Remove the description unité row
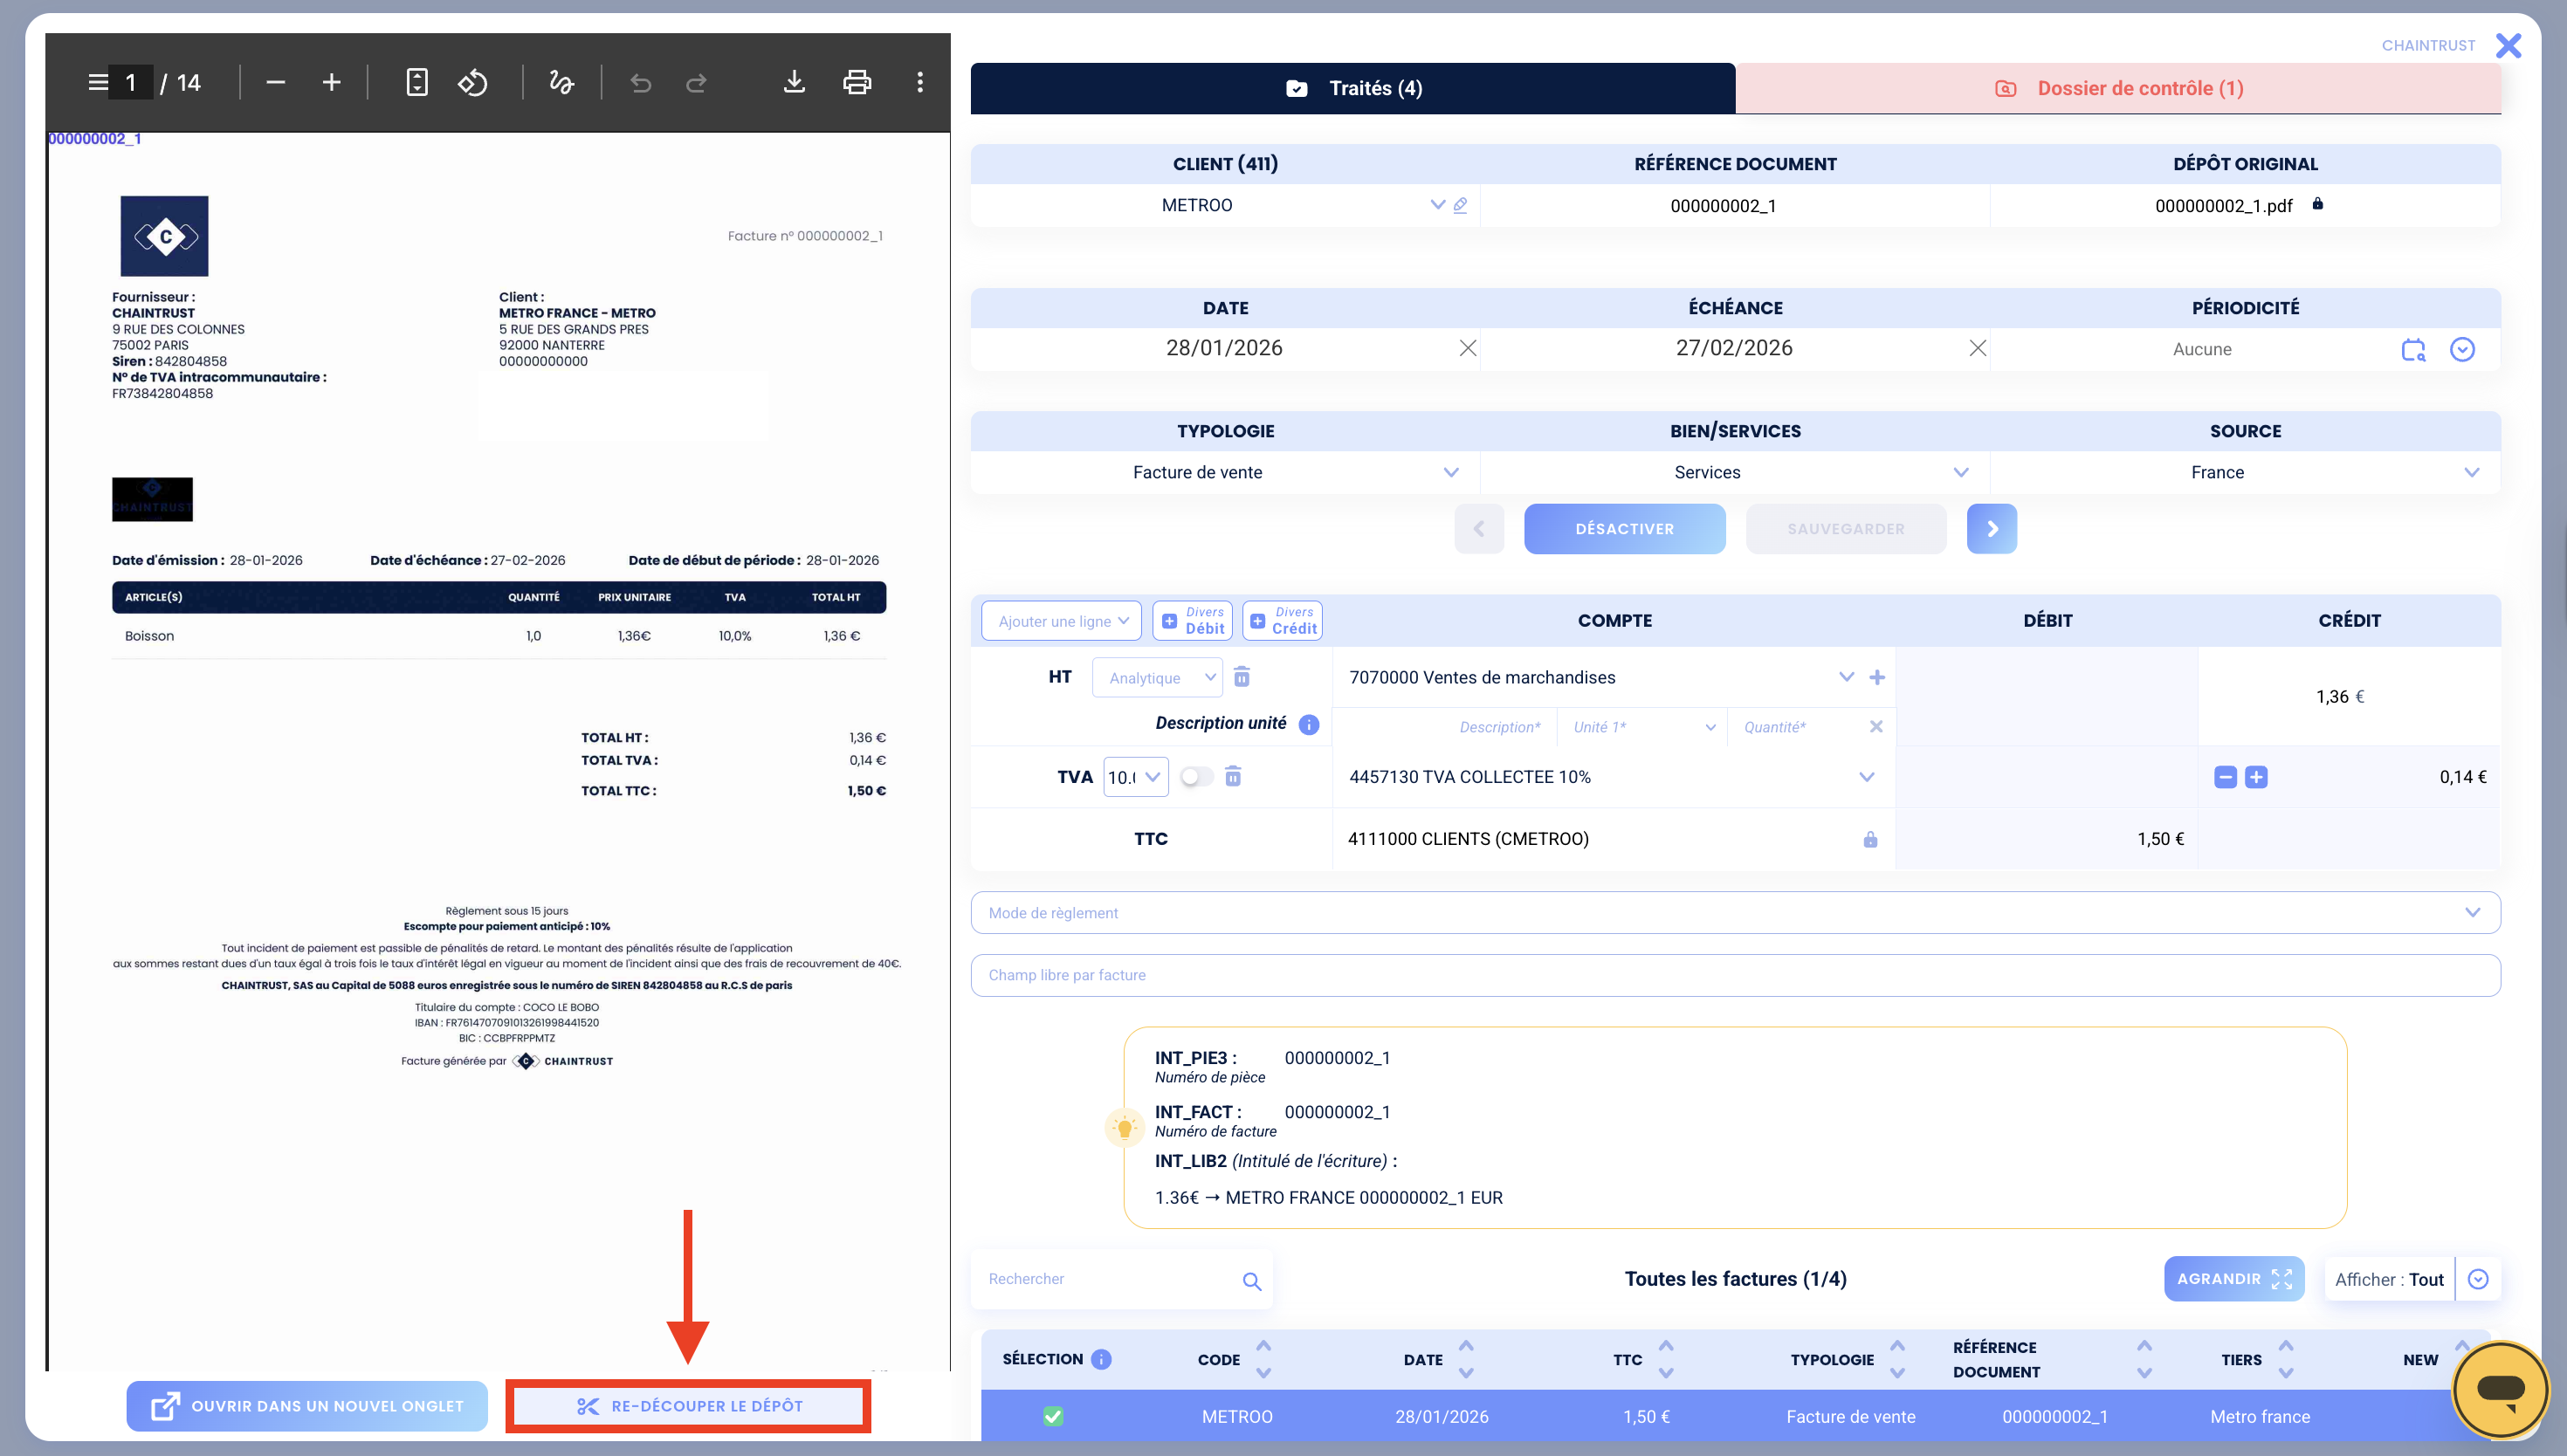The width and height of the screenshot is (2567, 1456). (1876, 727)
